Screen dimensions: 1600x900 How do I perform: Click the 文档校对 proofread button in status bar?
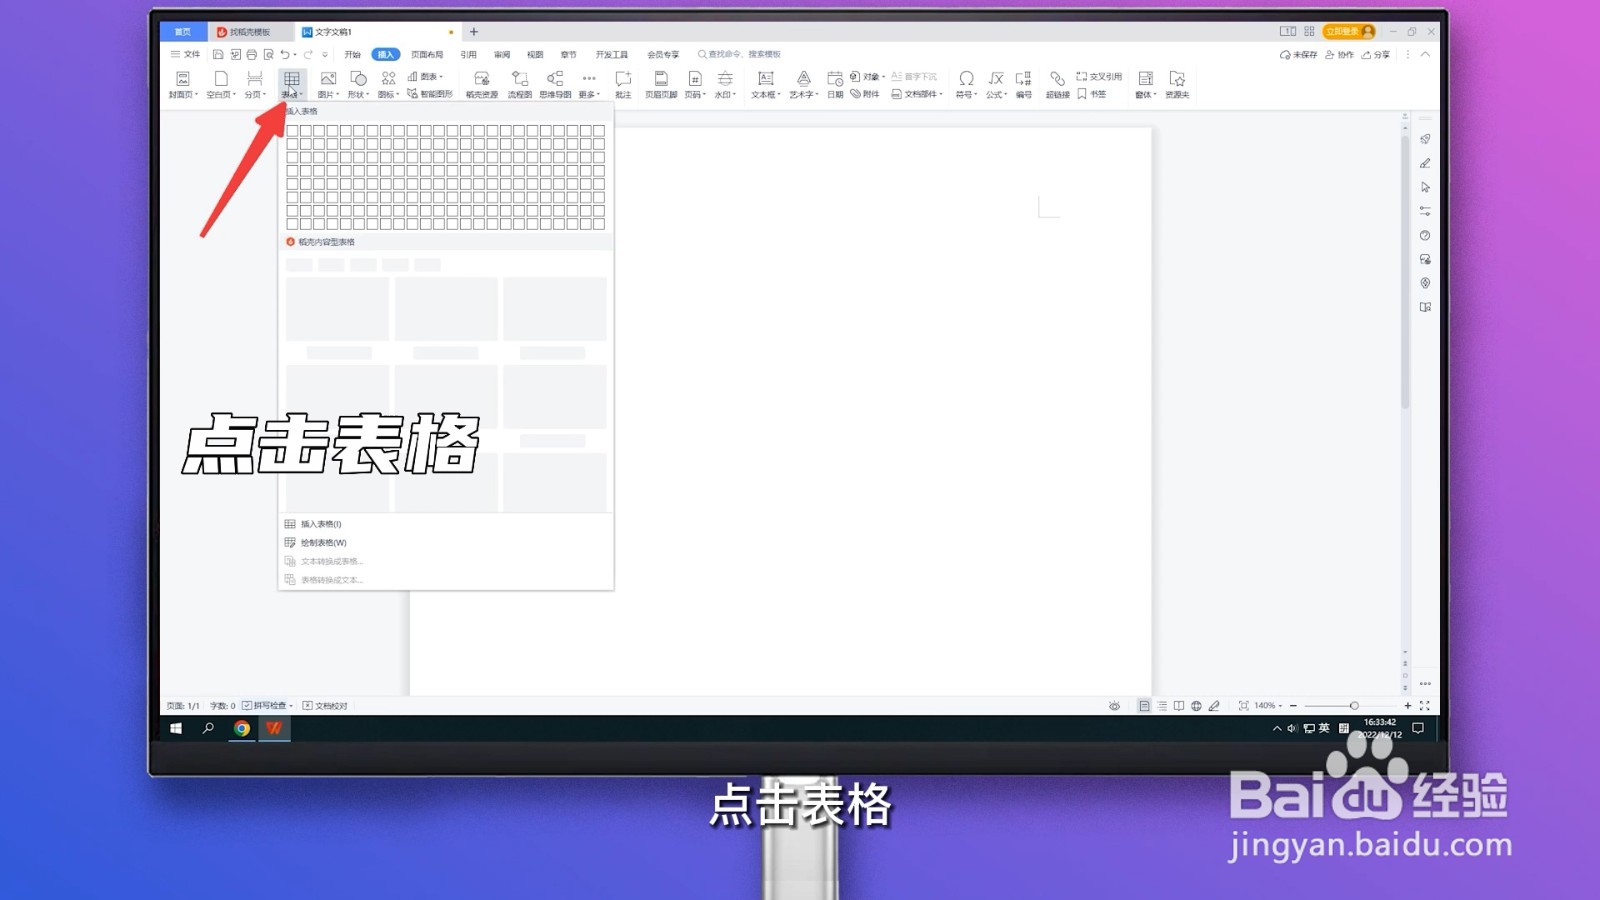[326, 705]
